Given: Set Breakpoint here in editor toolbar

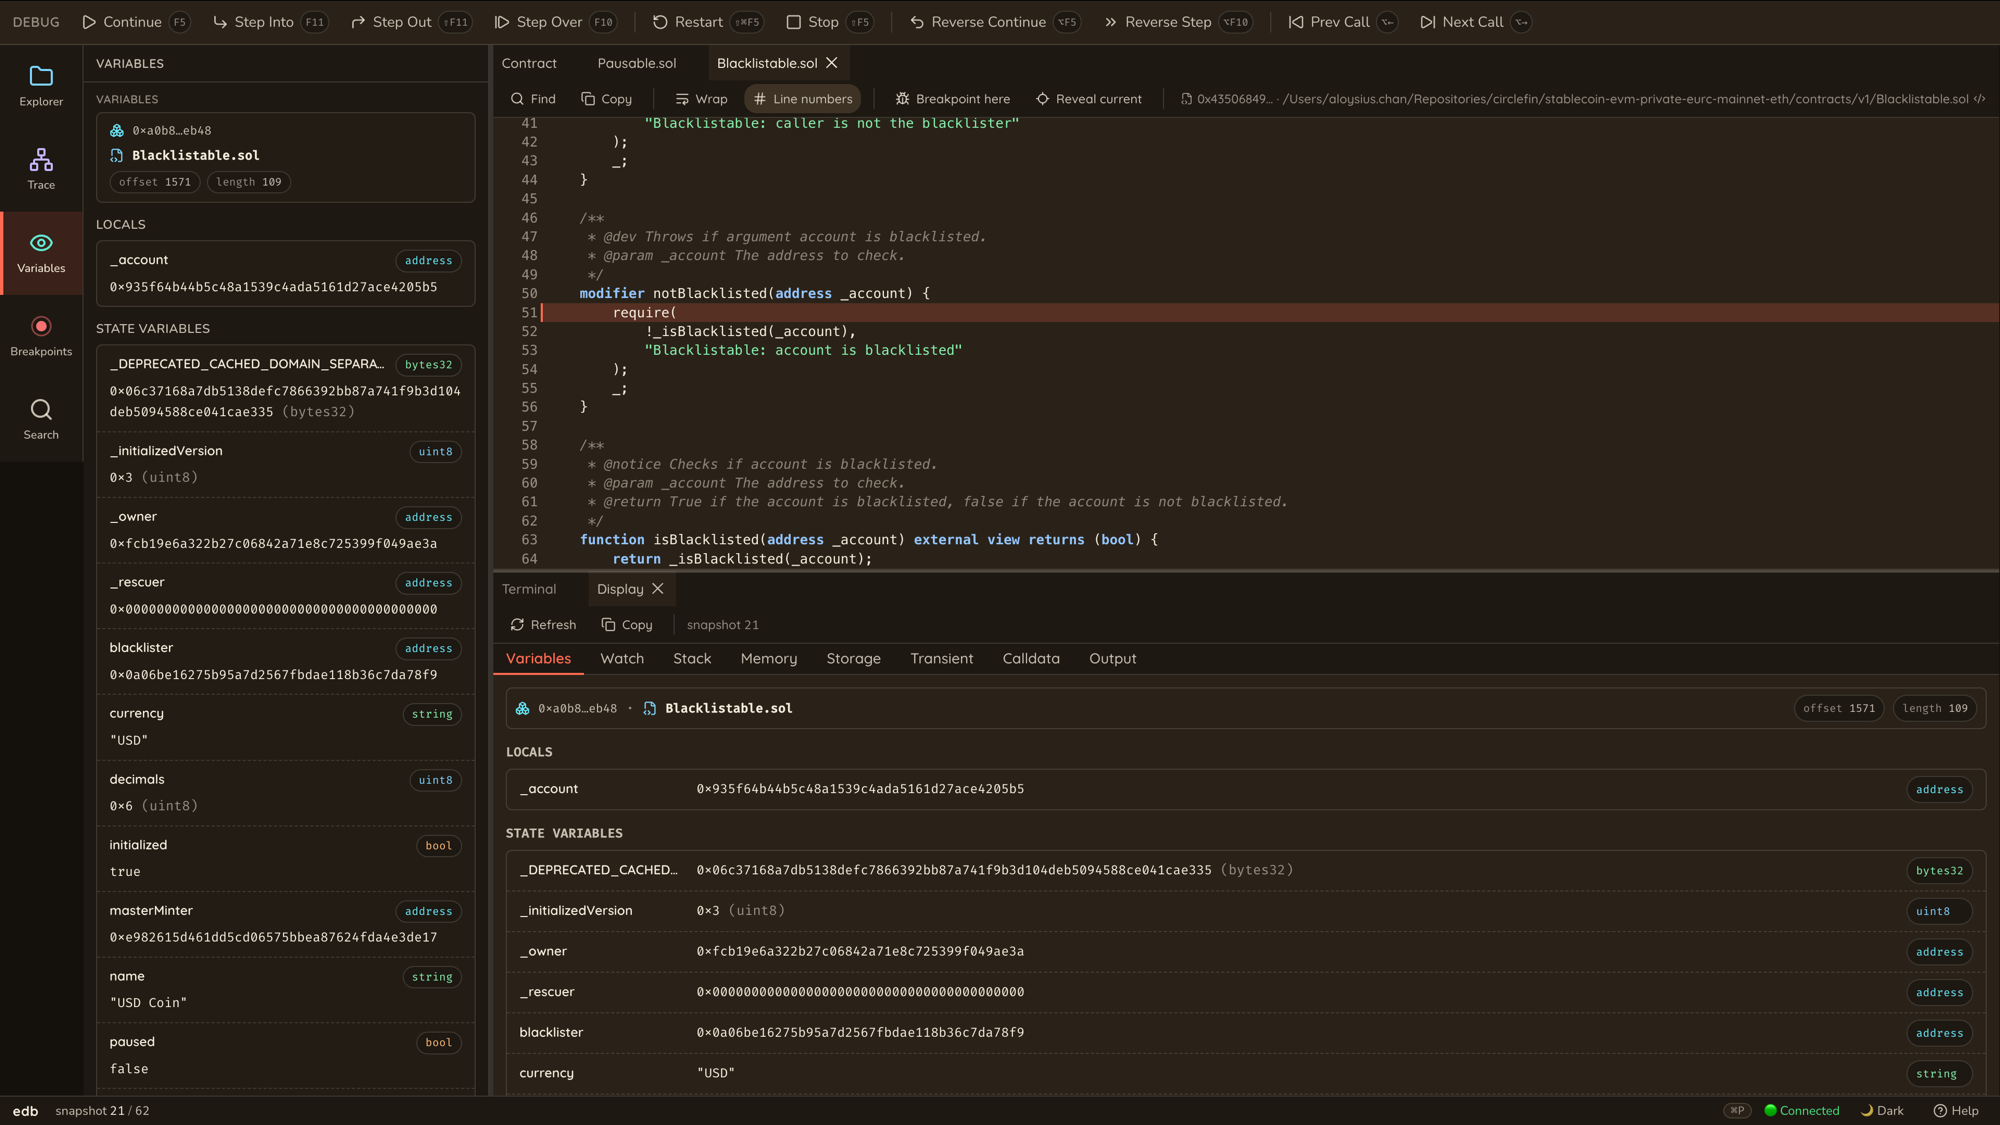Looking at the screenshot, I should 953,99.
